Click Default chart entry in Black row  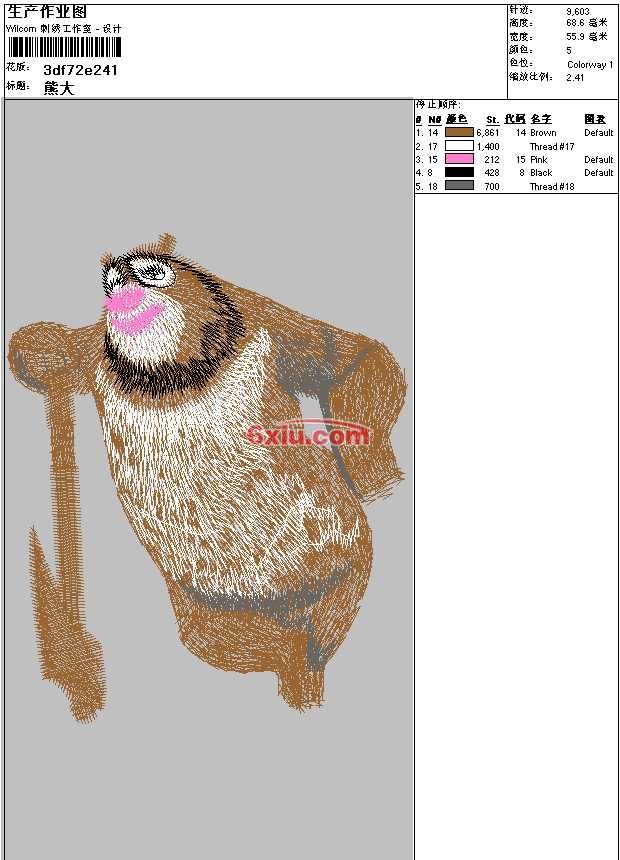tap(599, 173)
